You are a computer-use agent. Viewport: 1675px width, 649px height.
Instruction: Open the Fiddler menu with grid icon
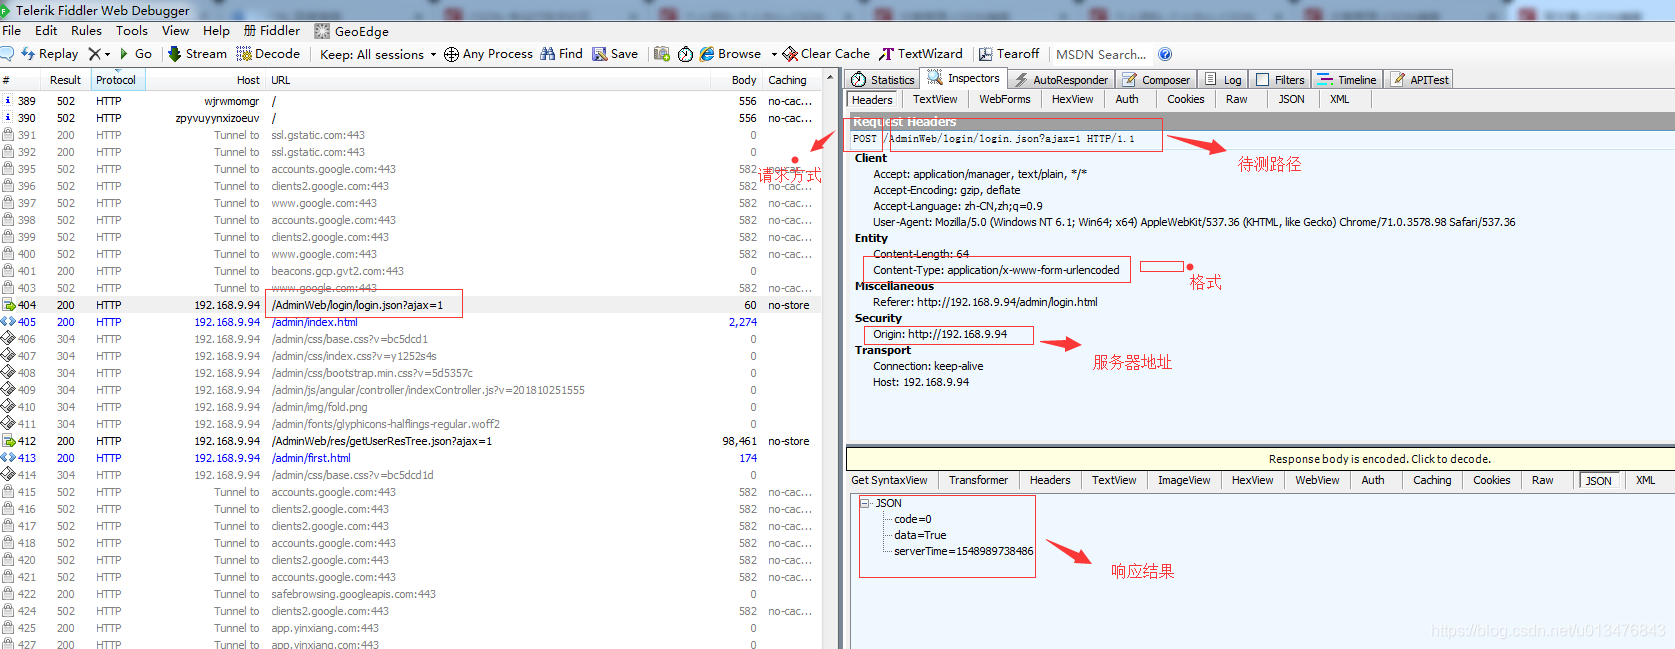(x=272, y=31)
